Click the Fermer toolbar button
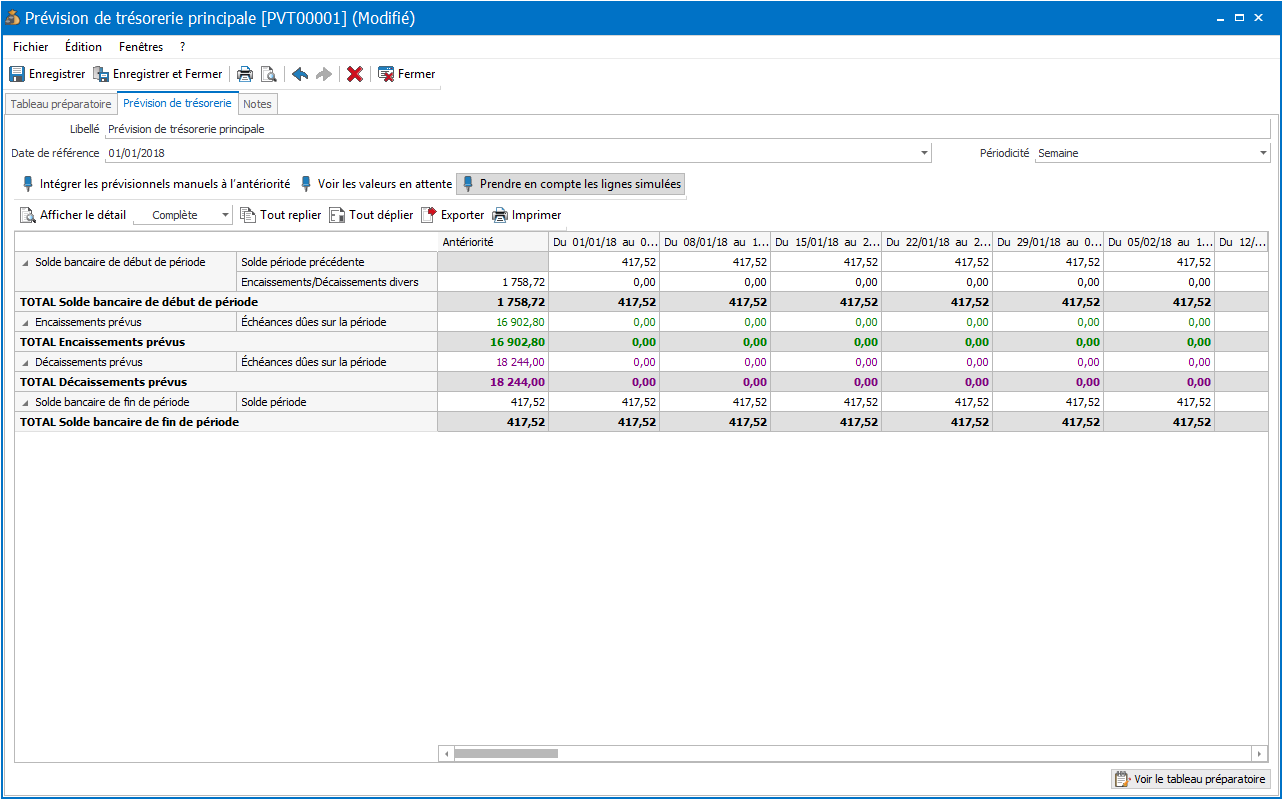The width and height of the screenshot is (1283, 800). pyautogui.click(x=407, y=74)
